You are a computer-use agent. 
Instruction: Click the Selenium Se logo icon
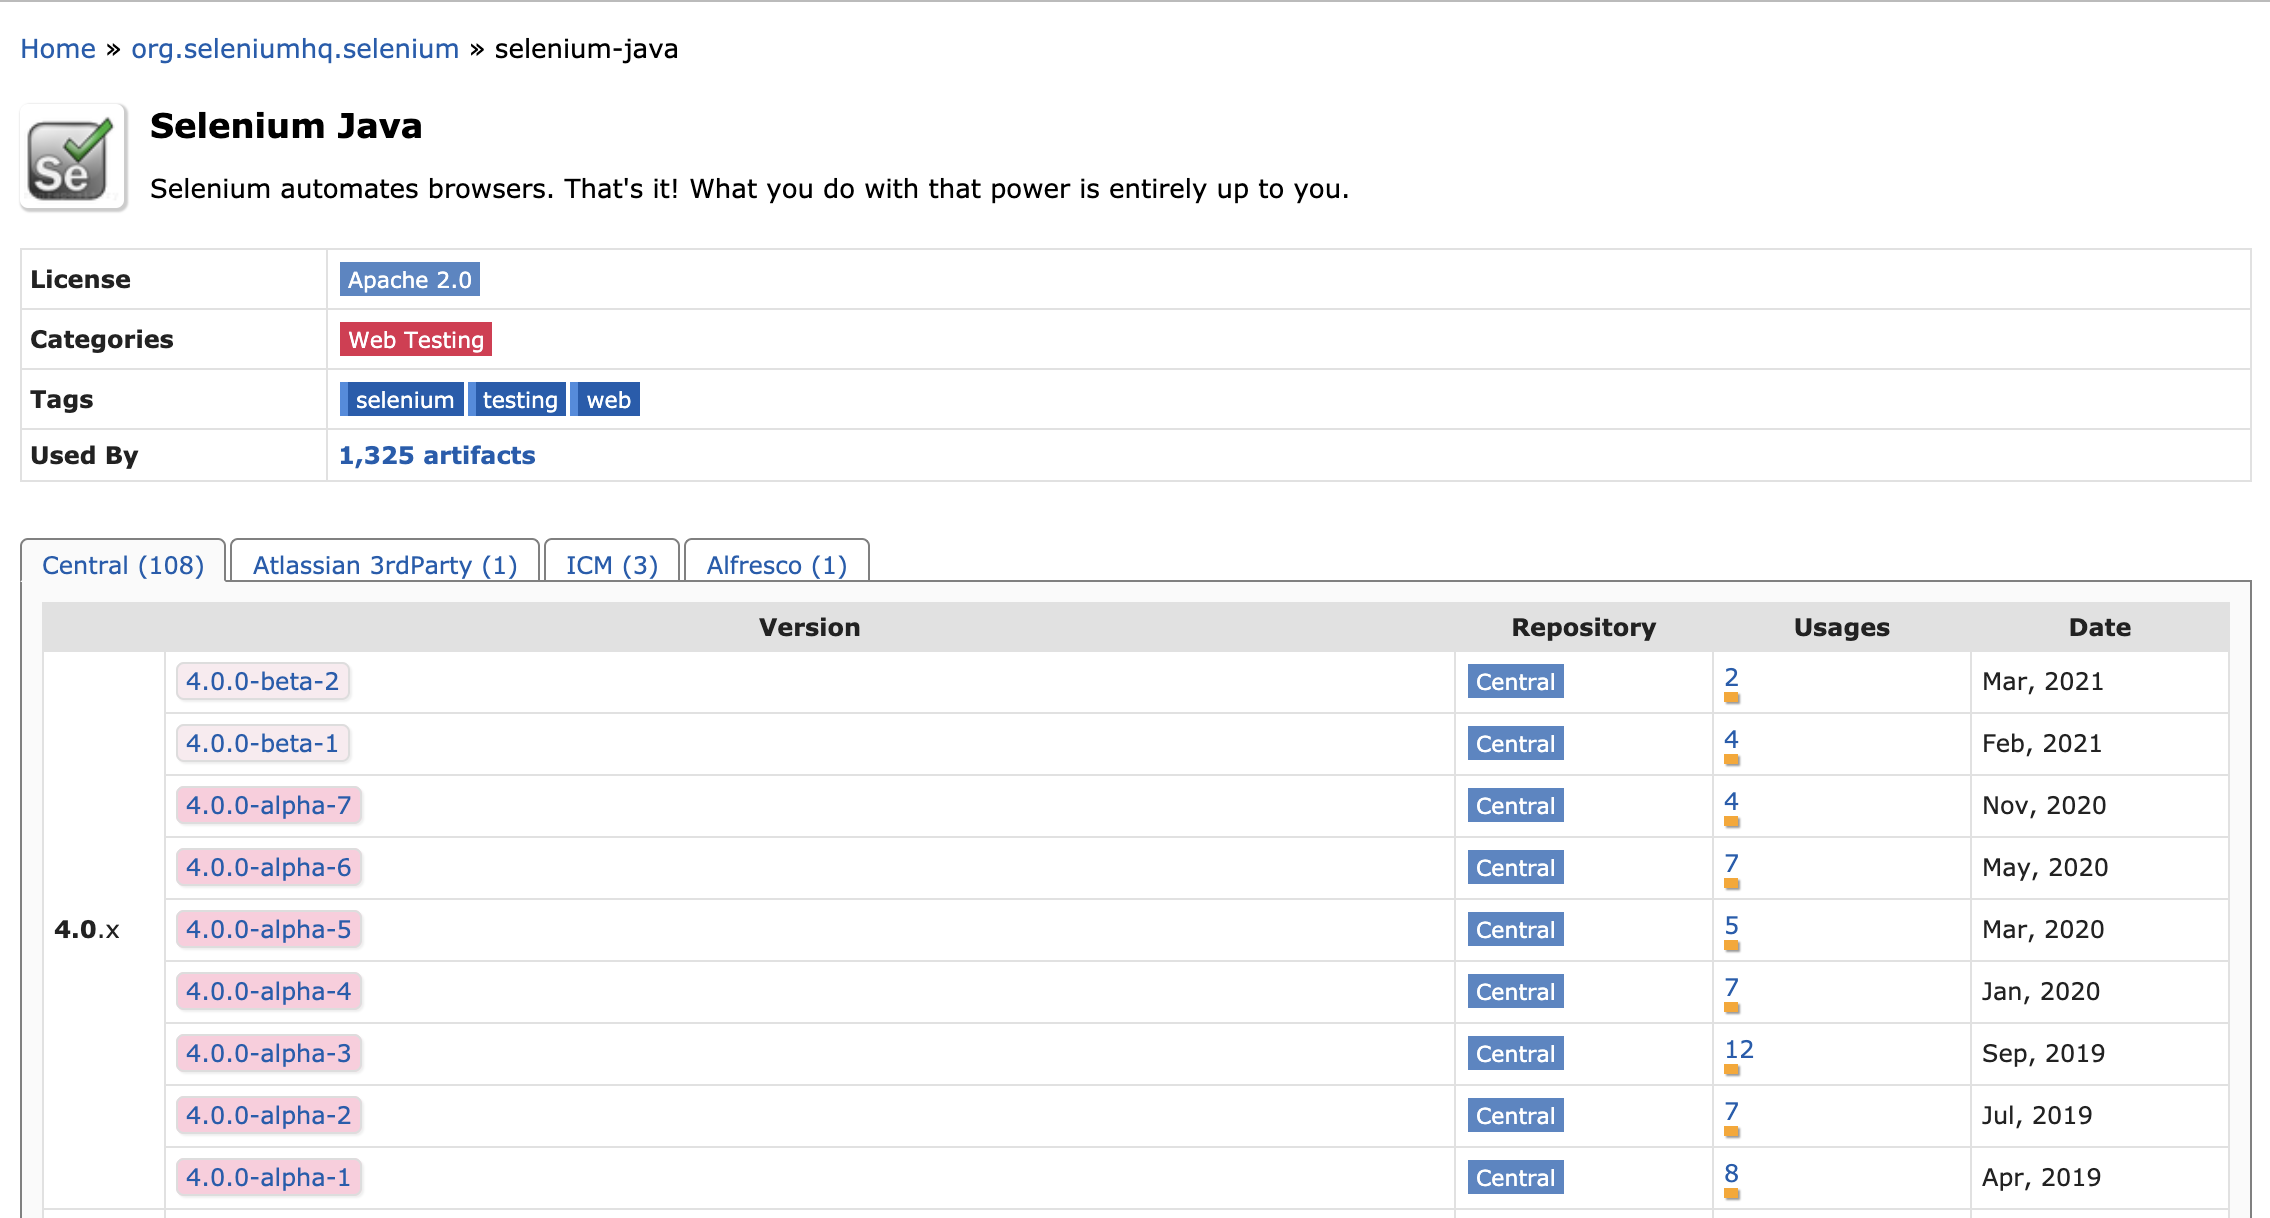coord(73,158)
